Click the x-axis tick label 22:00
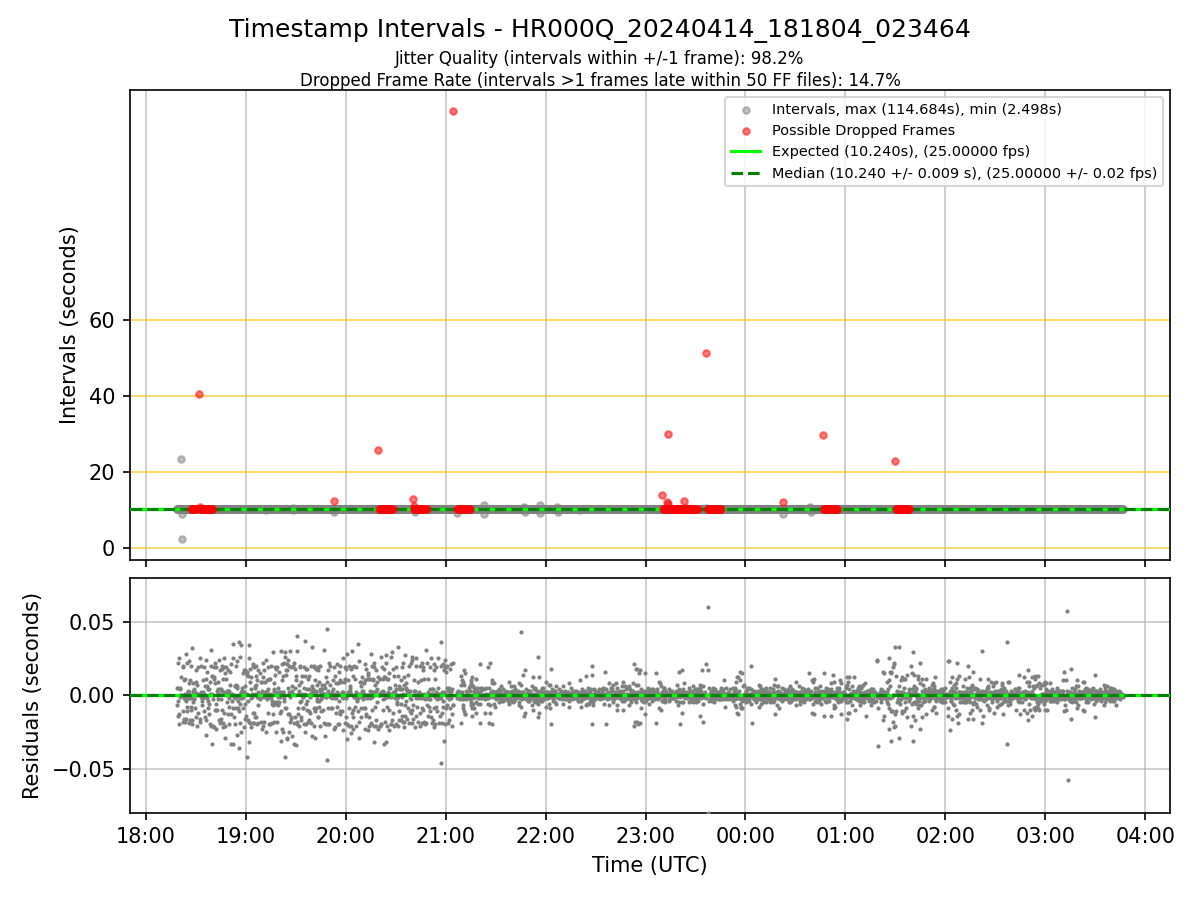The width and height of the screenshot is (1200, 900). tap(546, 834)
